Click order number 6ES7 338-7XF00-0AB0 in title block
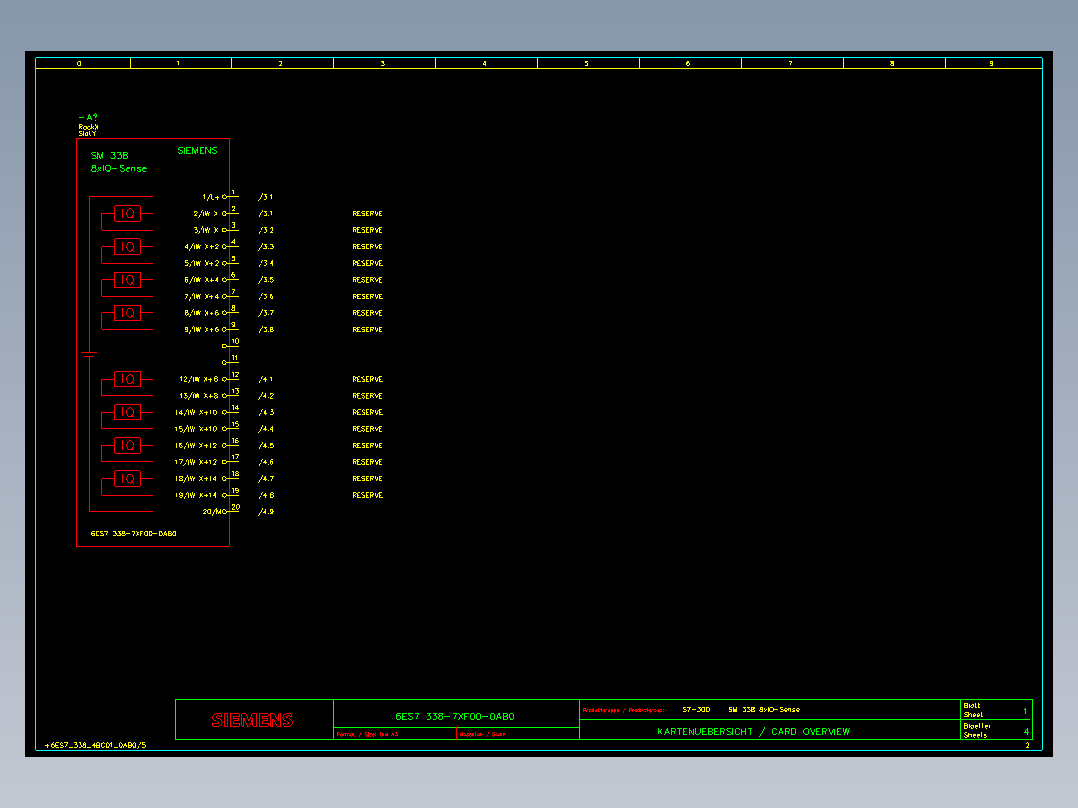 [x=454, y=717]
